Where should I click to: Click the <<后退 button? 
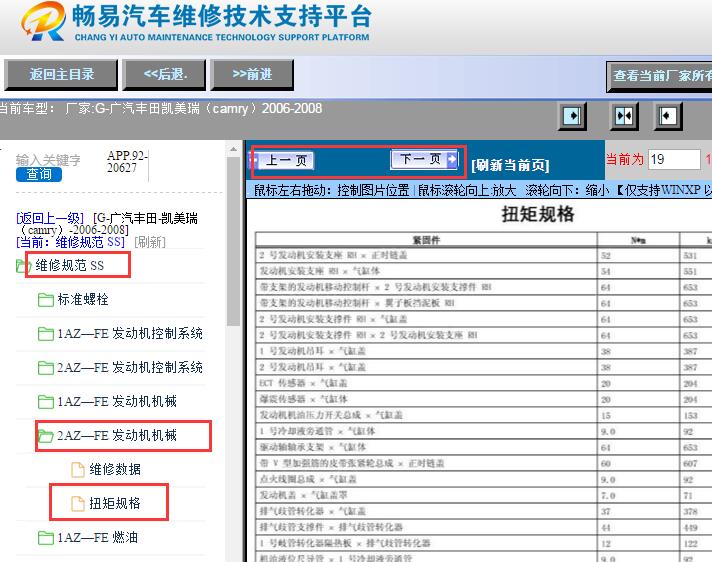tap(164, 74)
